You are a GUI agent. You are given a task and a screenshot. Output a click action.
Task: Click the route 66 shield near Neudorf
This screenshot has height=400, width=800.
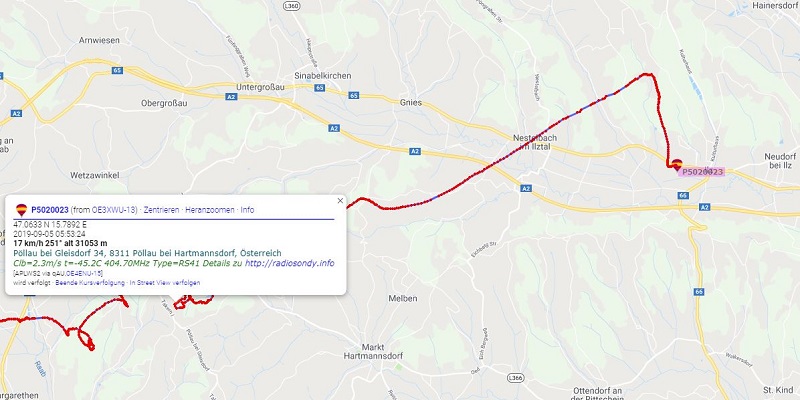(x=684, y=195)
